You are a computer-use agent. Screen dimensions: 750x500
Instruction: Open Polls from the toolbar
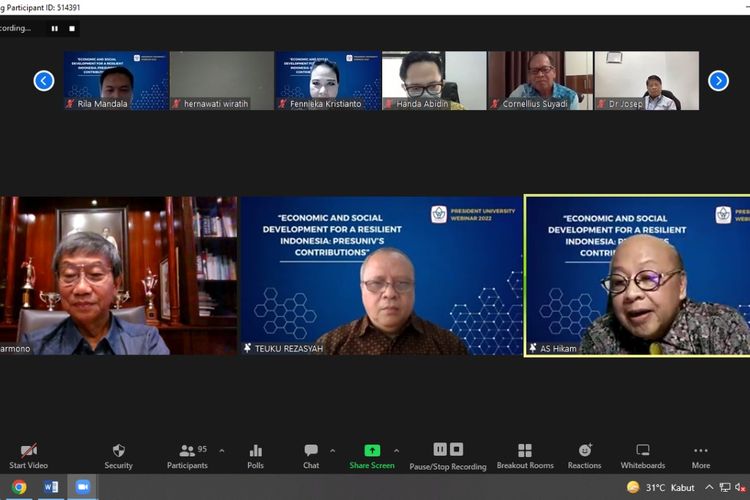[255, 456]
